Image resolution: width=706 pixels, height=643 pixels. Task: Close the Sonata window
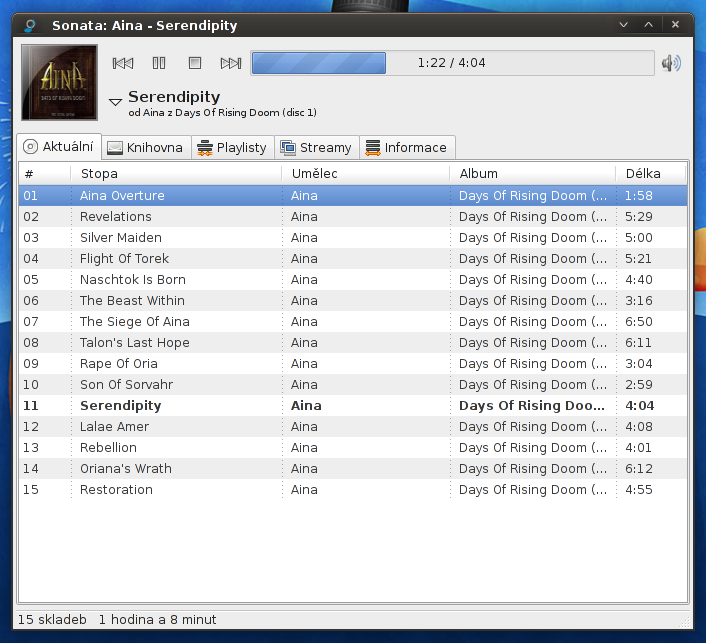tap(675, 25)
